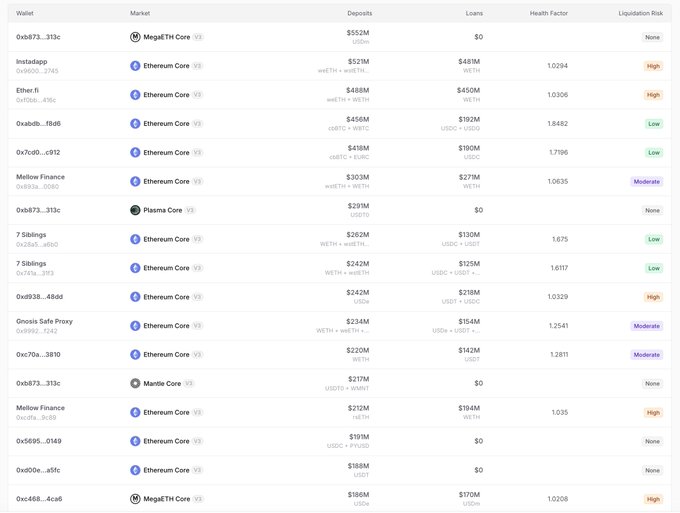Screen dimensions: 680x513
Task: Click the Ethereum logo in 7 Siblings $125M loans row
Action: [x=135, y=268]
